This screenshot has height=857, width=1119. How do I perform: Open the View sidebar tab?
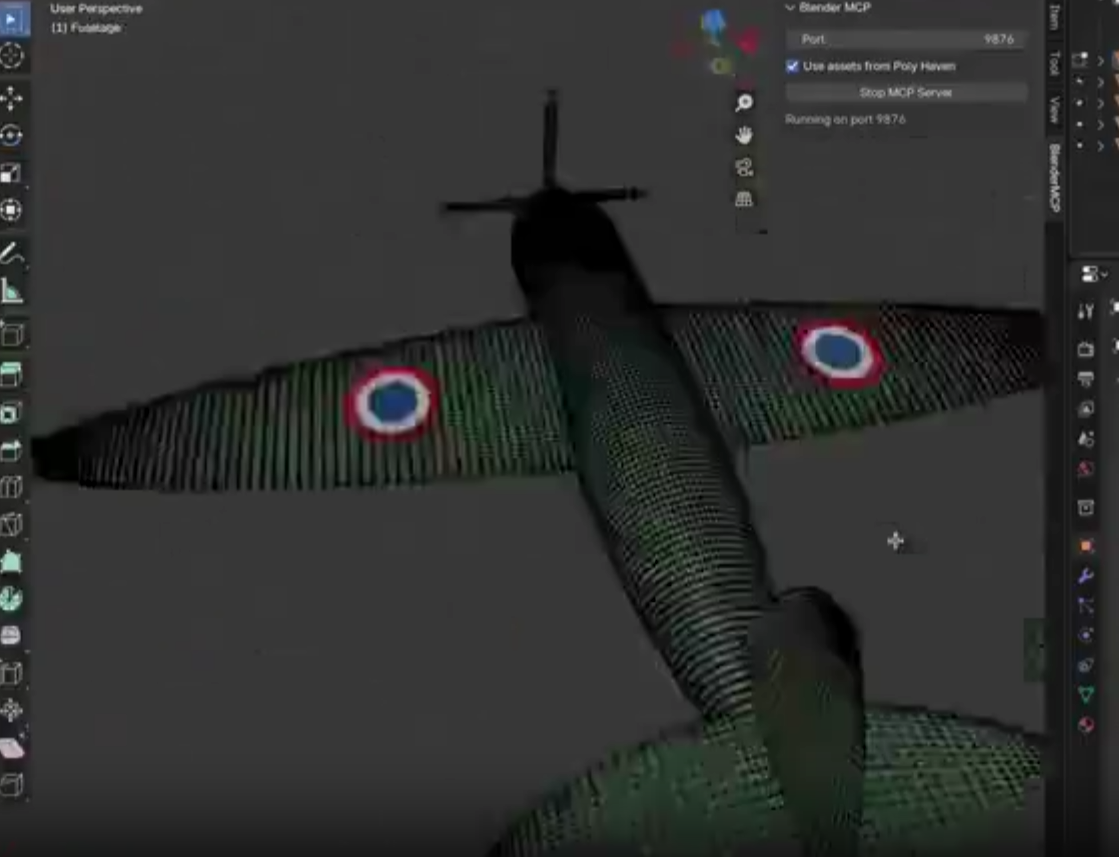coord(1055,110)
